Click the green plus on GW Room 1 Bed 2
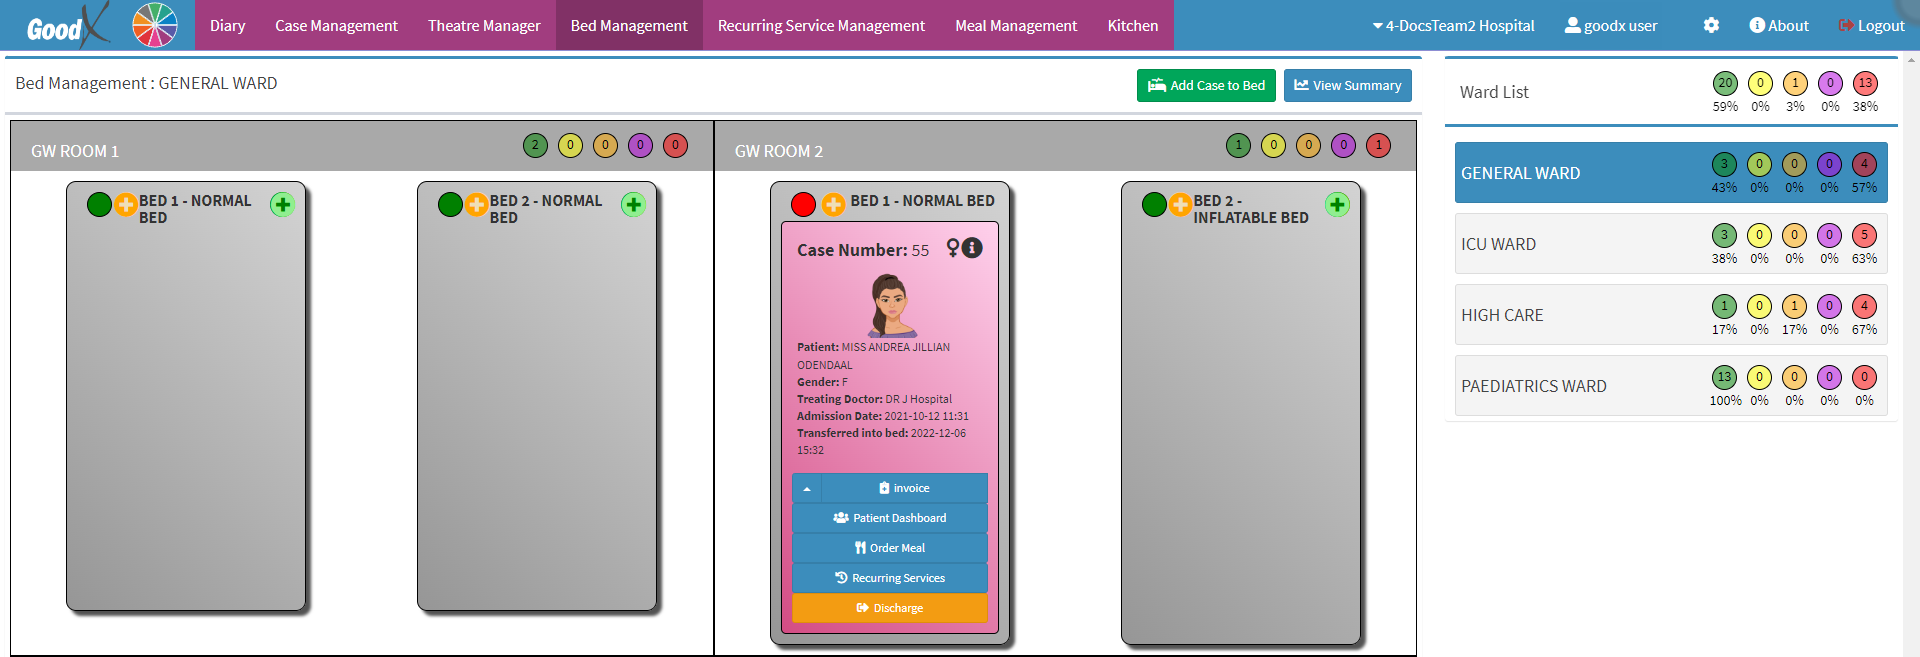1920x657 pixels. [634, 204]
